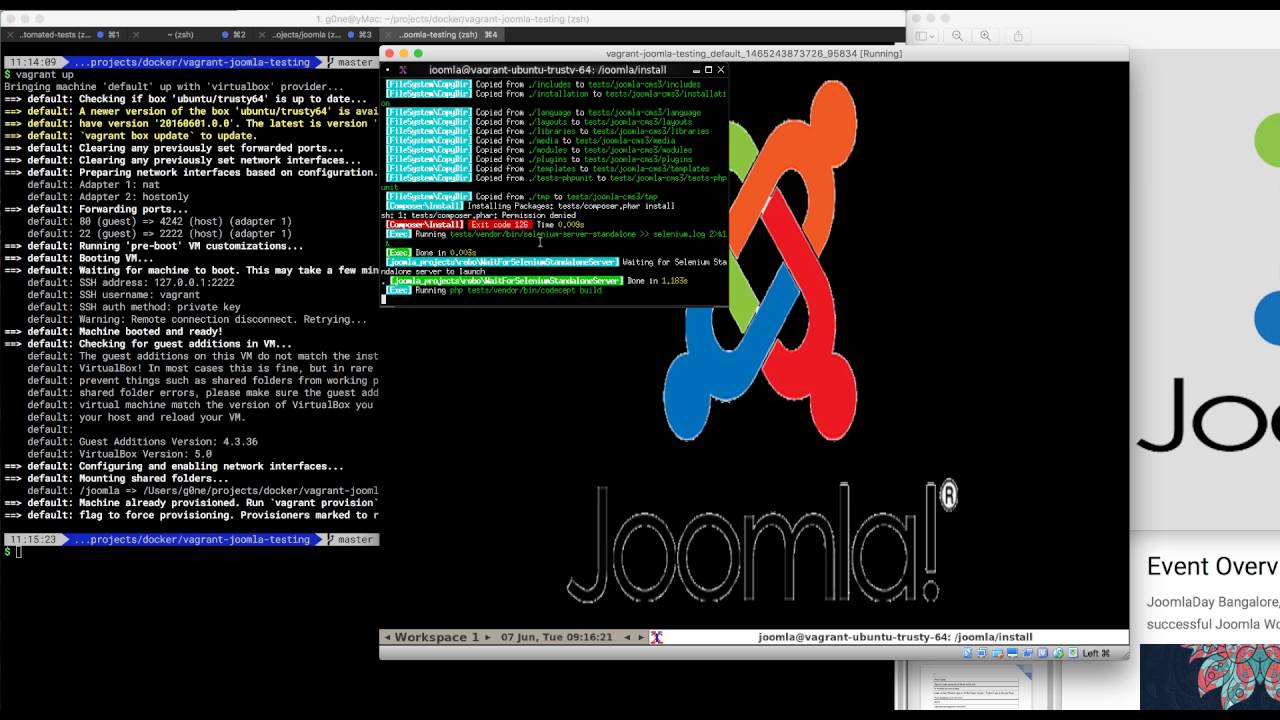1280x720 pixels.
Task: Click the 'vagrant up' command line
Action: click(44, 75)
